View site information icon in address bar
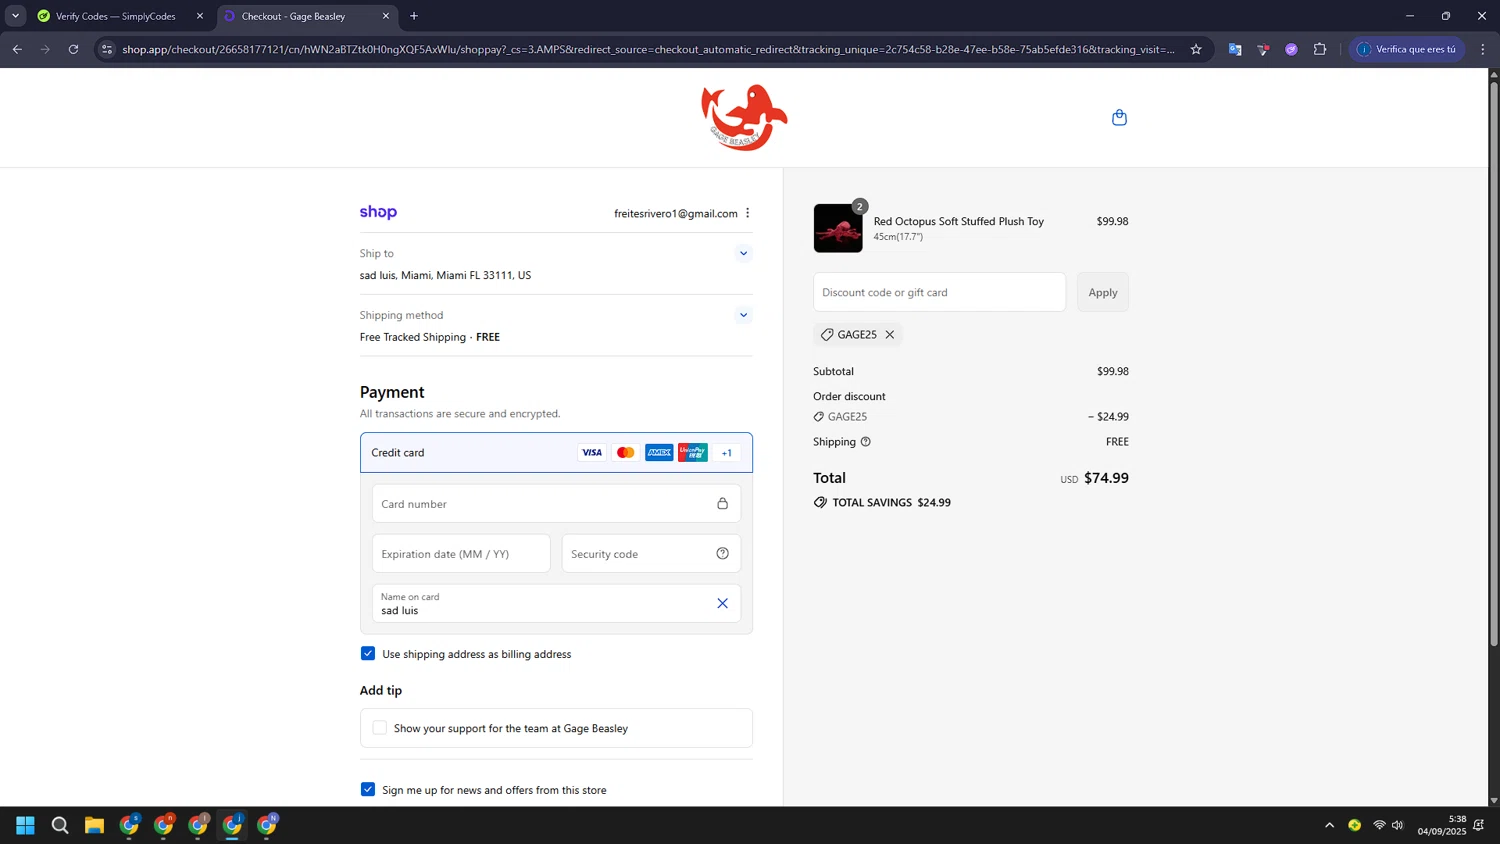 (107, 49)
